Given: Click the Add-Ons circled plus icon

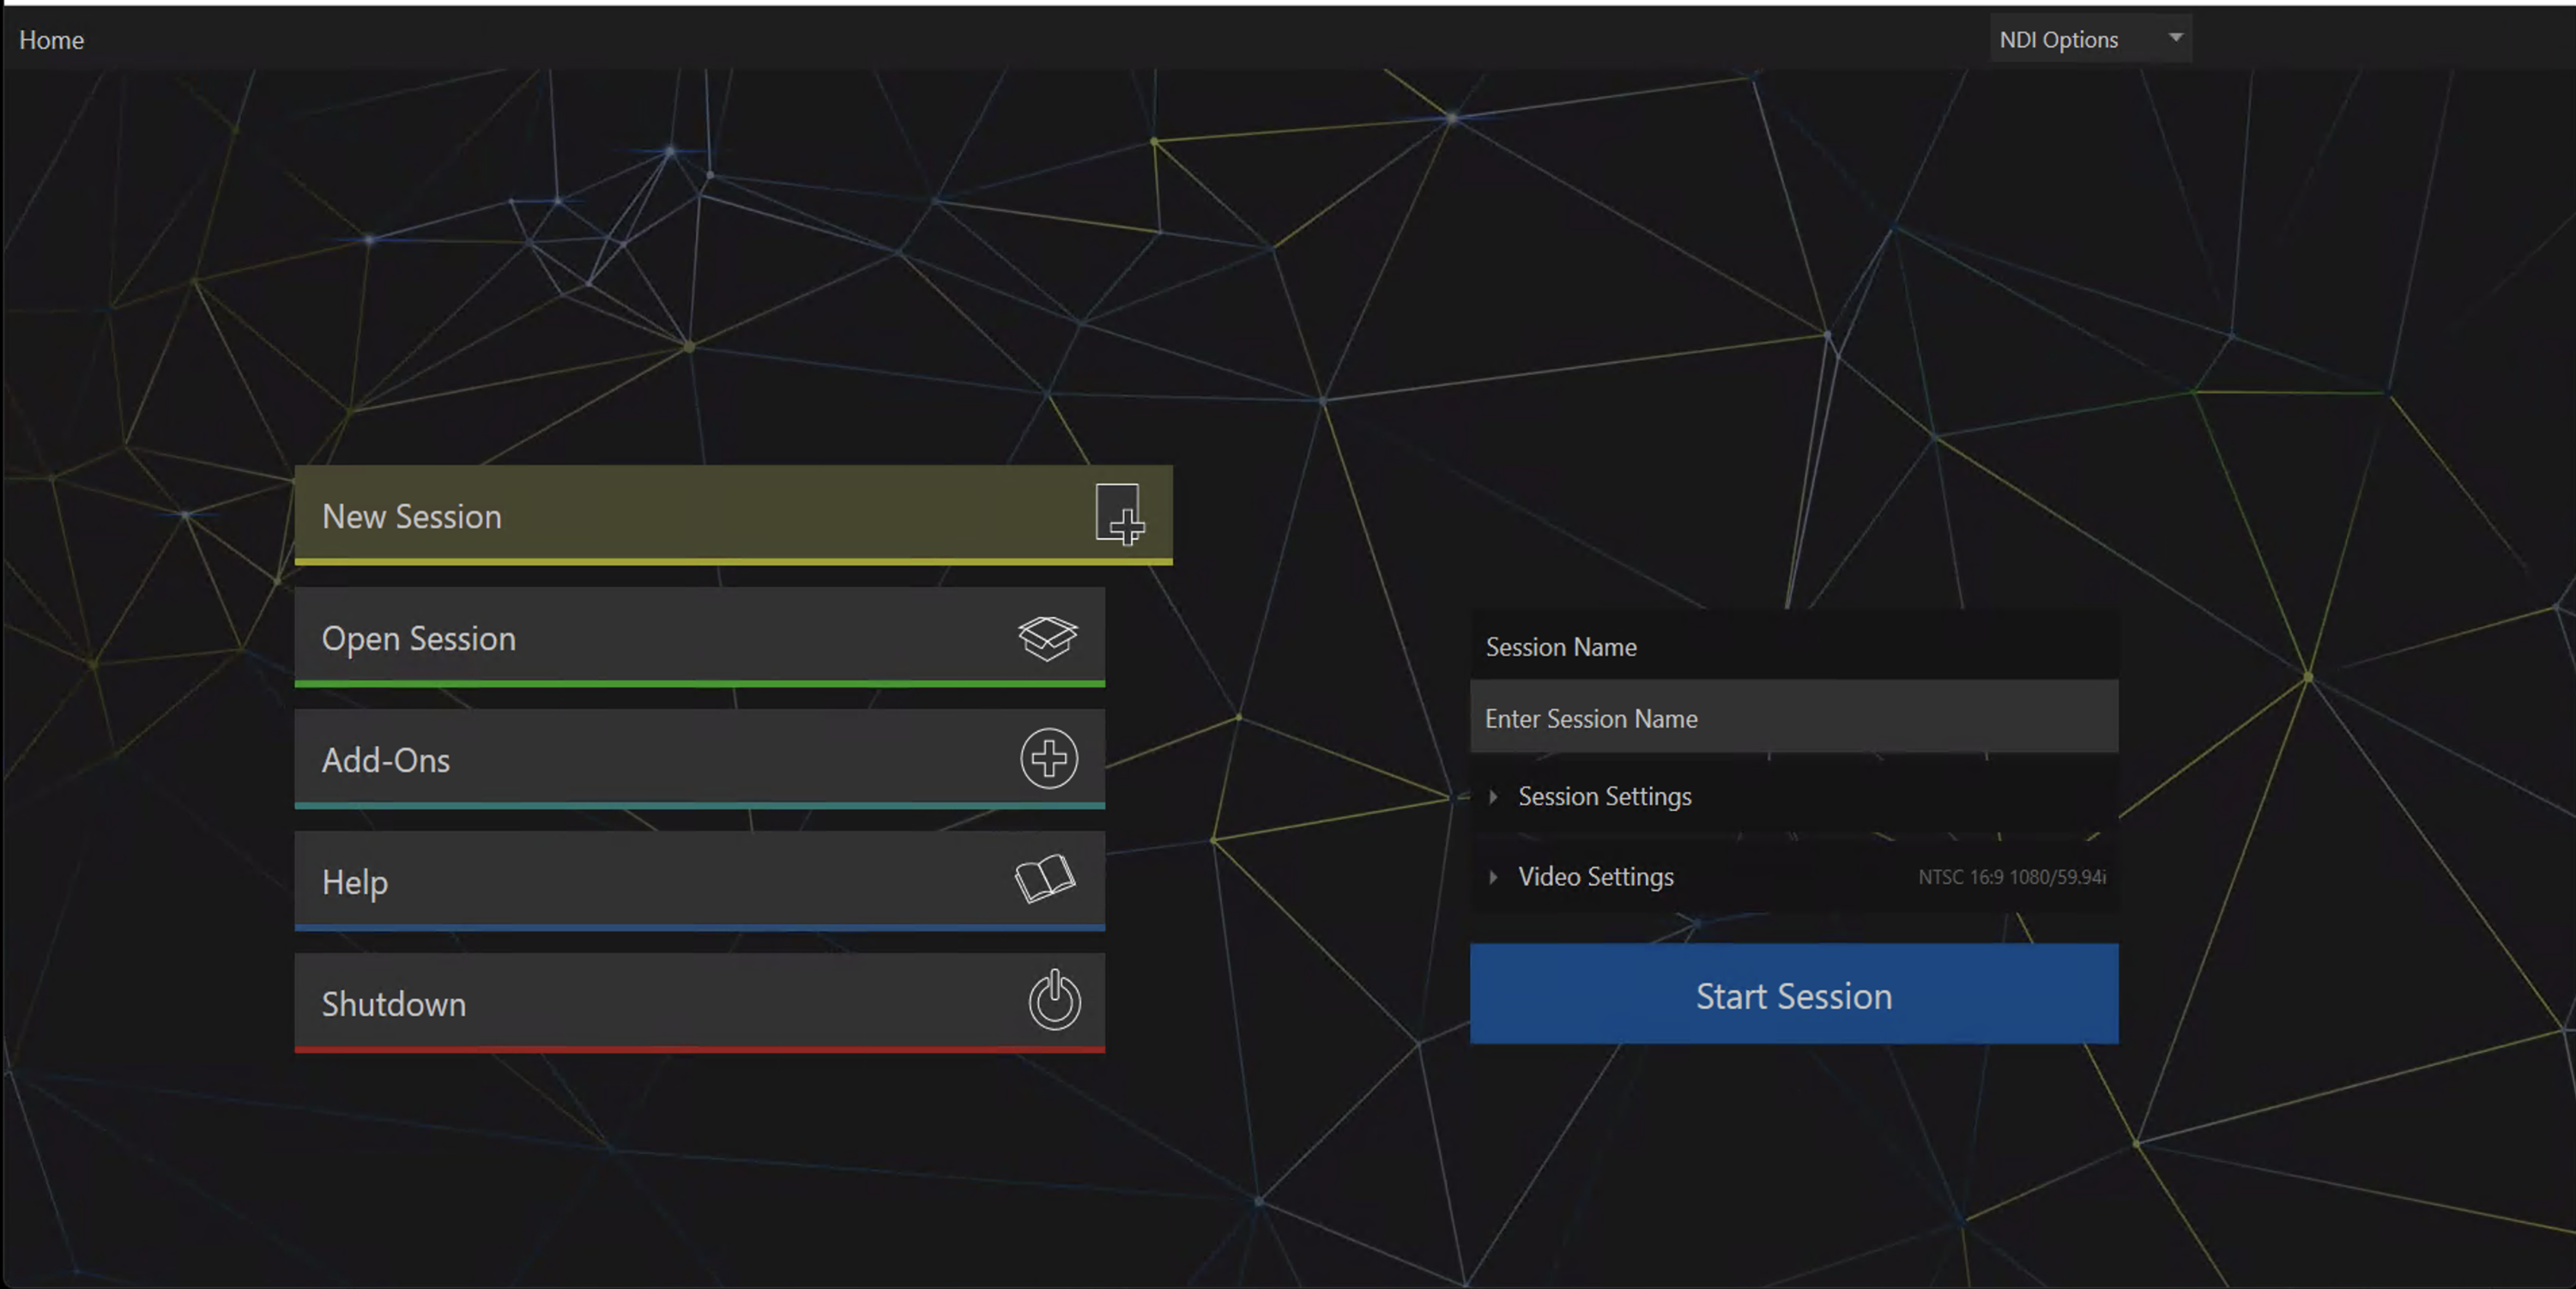Looking at the screenshot, I should 1048,759.
